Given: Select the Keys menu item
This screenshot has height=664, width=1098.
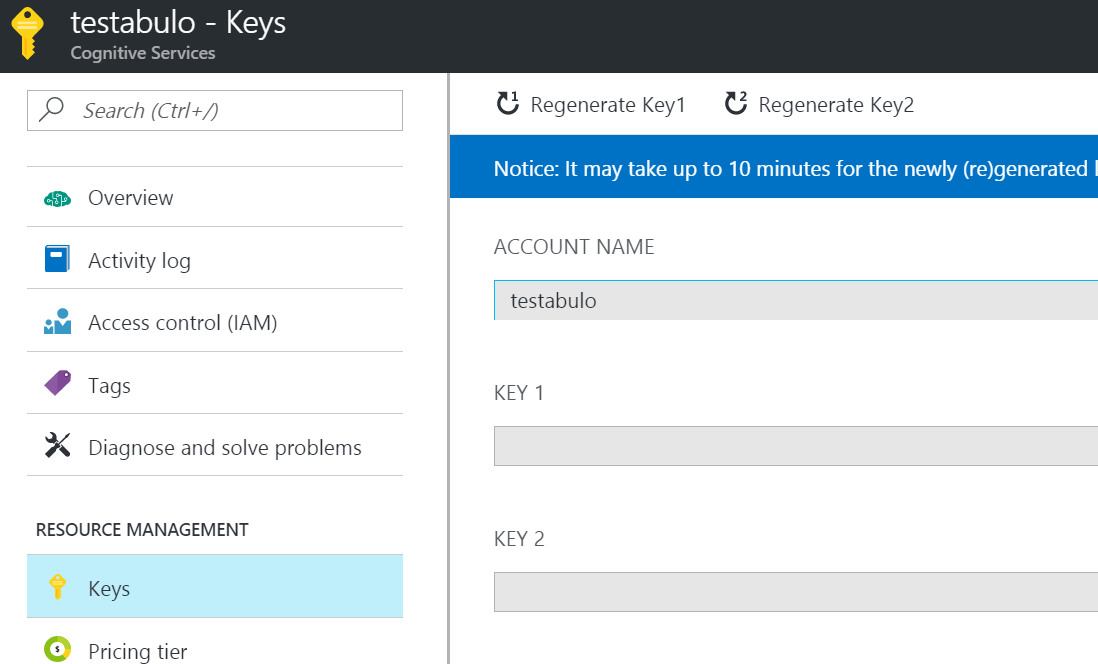Looking at the screenshot, I should (x=215, y=586).
